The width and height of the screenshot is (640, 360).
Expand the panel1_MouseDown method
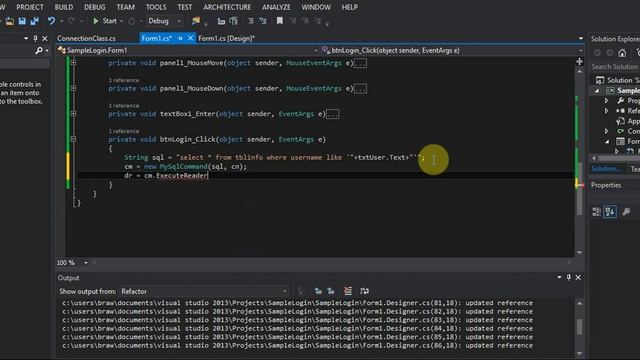73,88
